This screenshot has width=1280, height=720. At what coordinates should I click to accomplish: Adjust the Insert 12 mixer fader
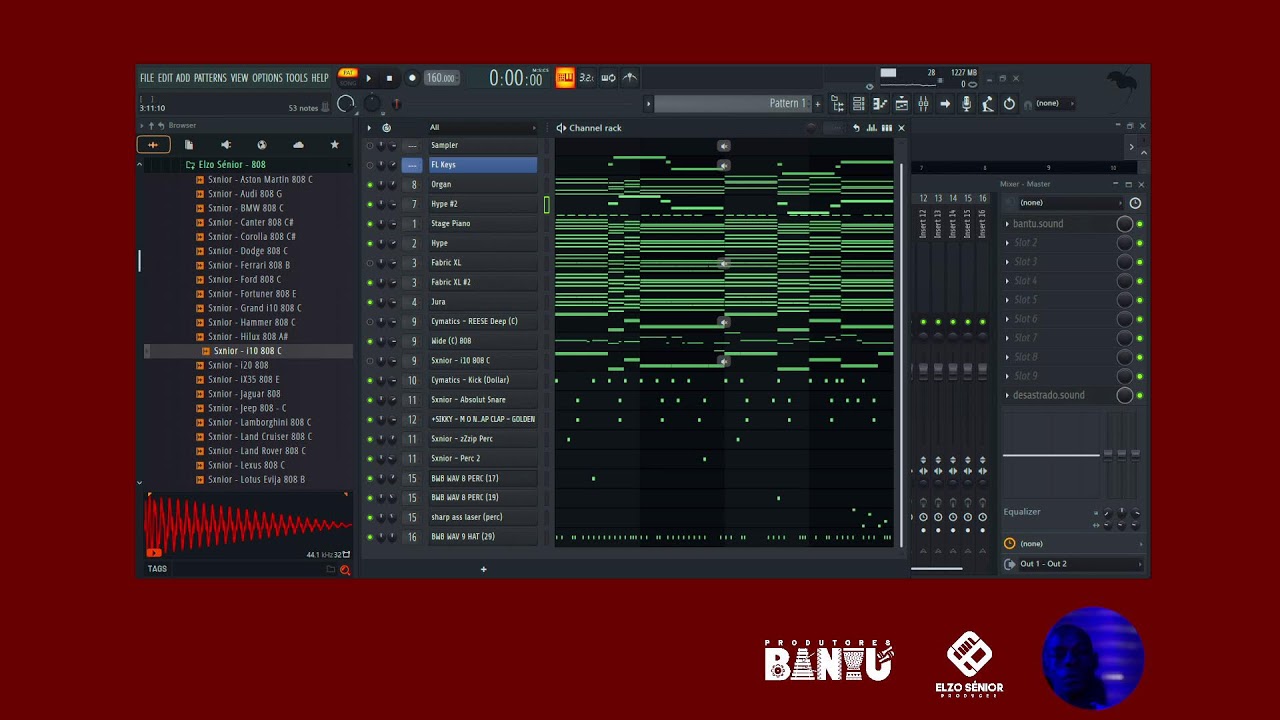[923, 370]
